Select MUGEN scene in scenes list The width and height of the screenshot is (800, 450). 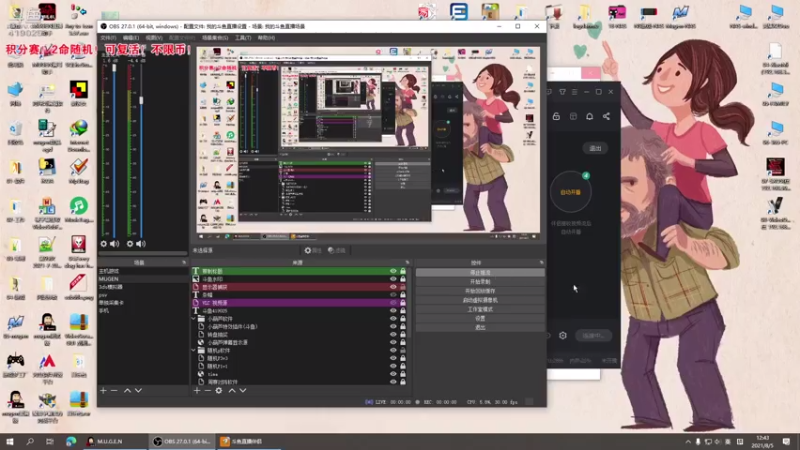[143, 279]
